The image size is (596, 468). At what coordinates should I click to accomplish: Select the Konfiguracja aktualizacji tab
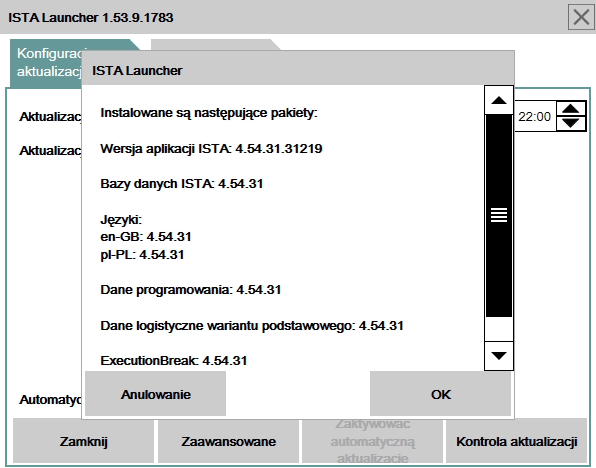(48, 63)
